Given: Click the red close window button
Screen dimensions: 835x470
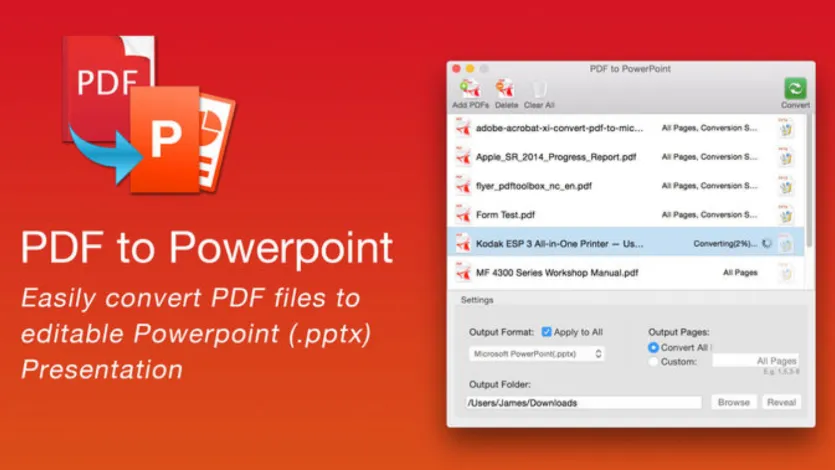Looking at the screenshot, I should point(456,69).
